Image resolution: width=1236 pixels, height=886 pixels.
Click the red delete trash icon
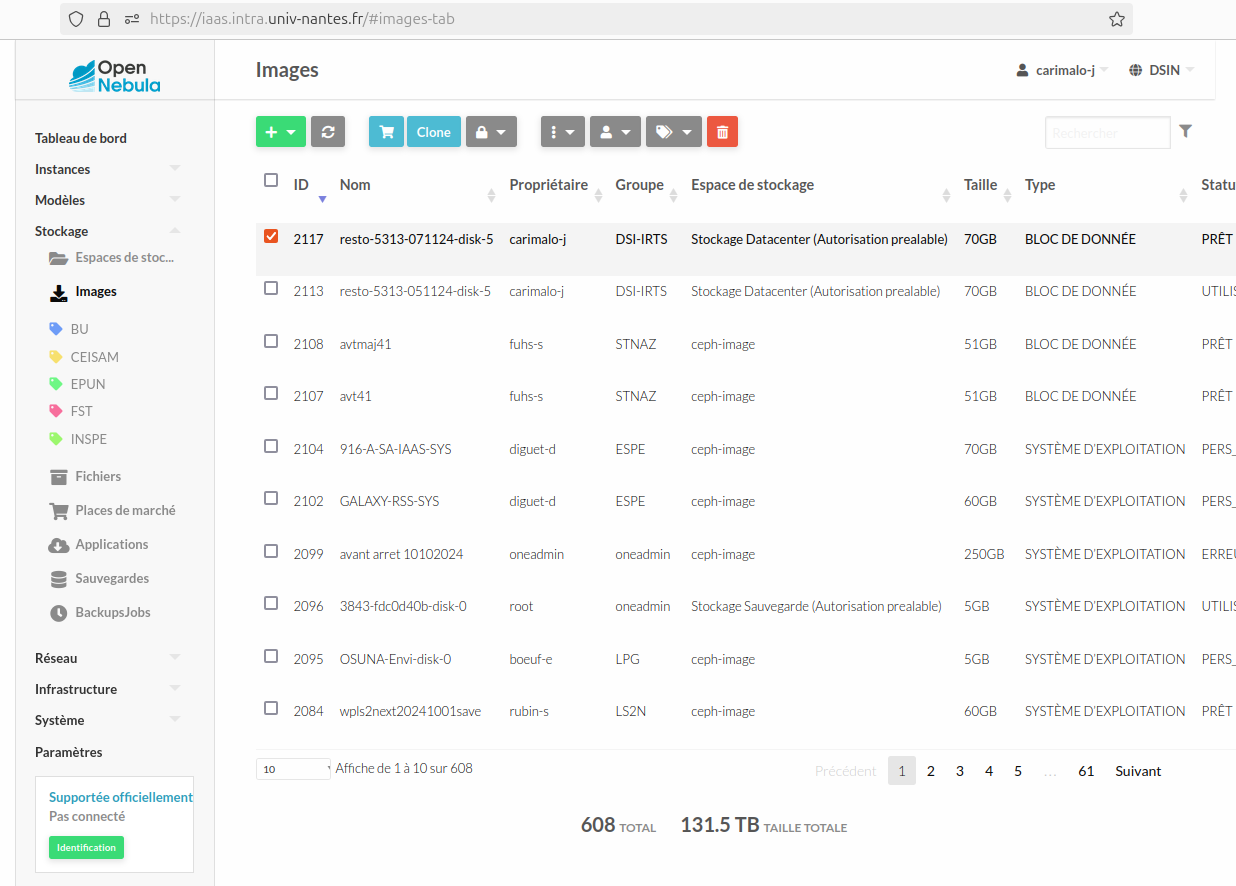[x=722, y=131]
